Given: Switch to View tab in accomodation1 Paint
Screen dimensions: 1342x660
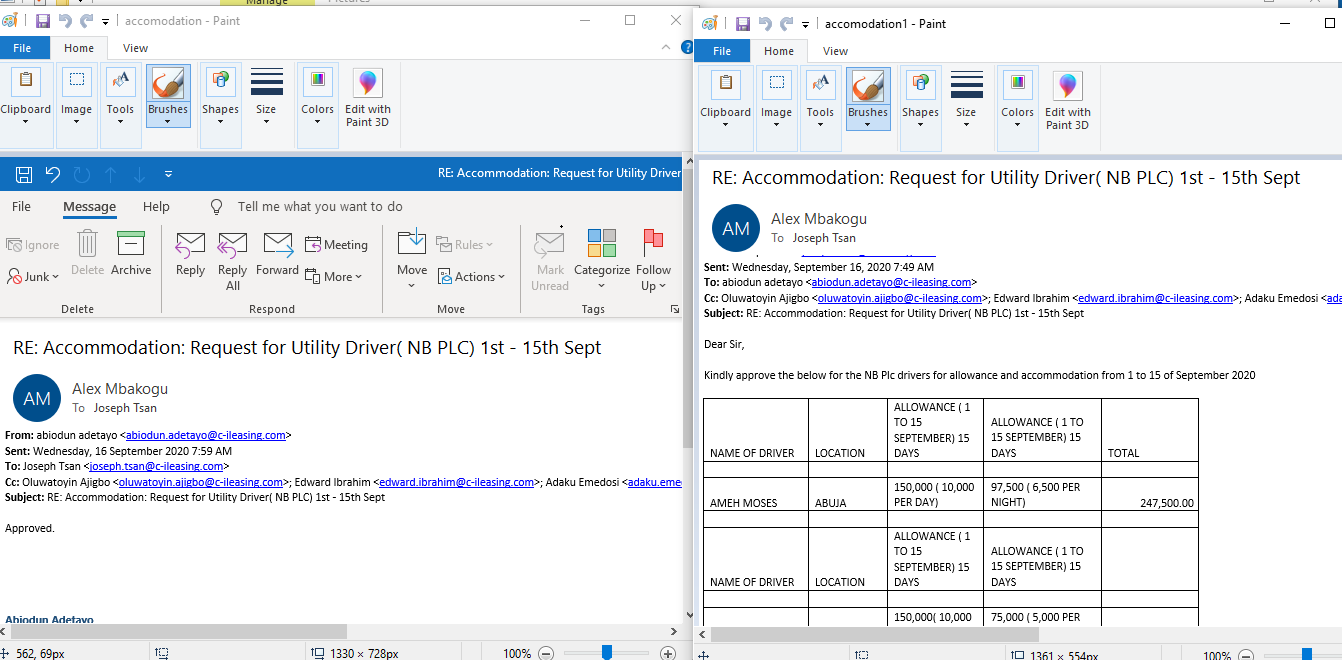Looking at the screenshot, I should 835,51.
